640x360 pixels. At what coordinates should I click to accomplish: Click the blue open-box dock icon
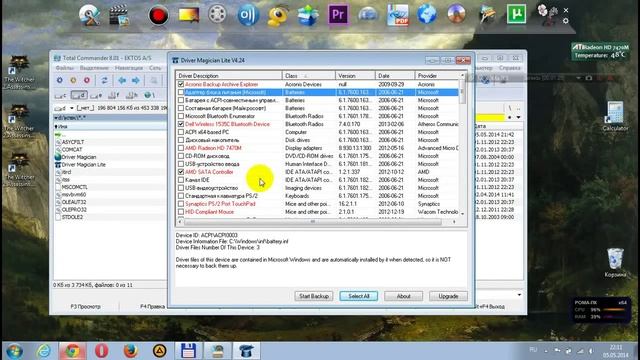pyautogui.click(x=308, y=16)
